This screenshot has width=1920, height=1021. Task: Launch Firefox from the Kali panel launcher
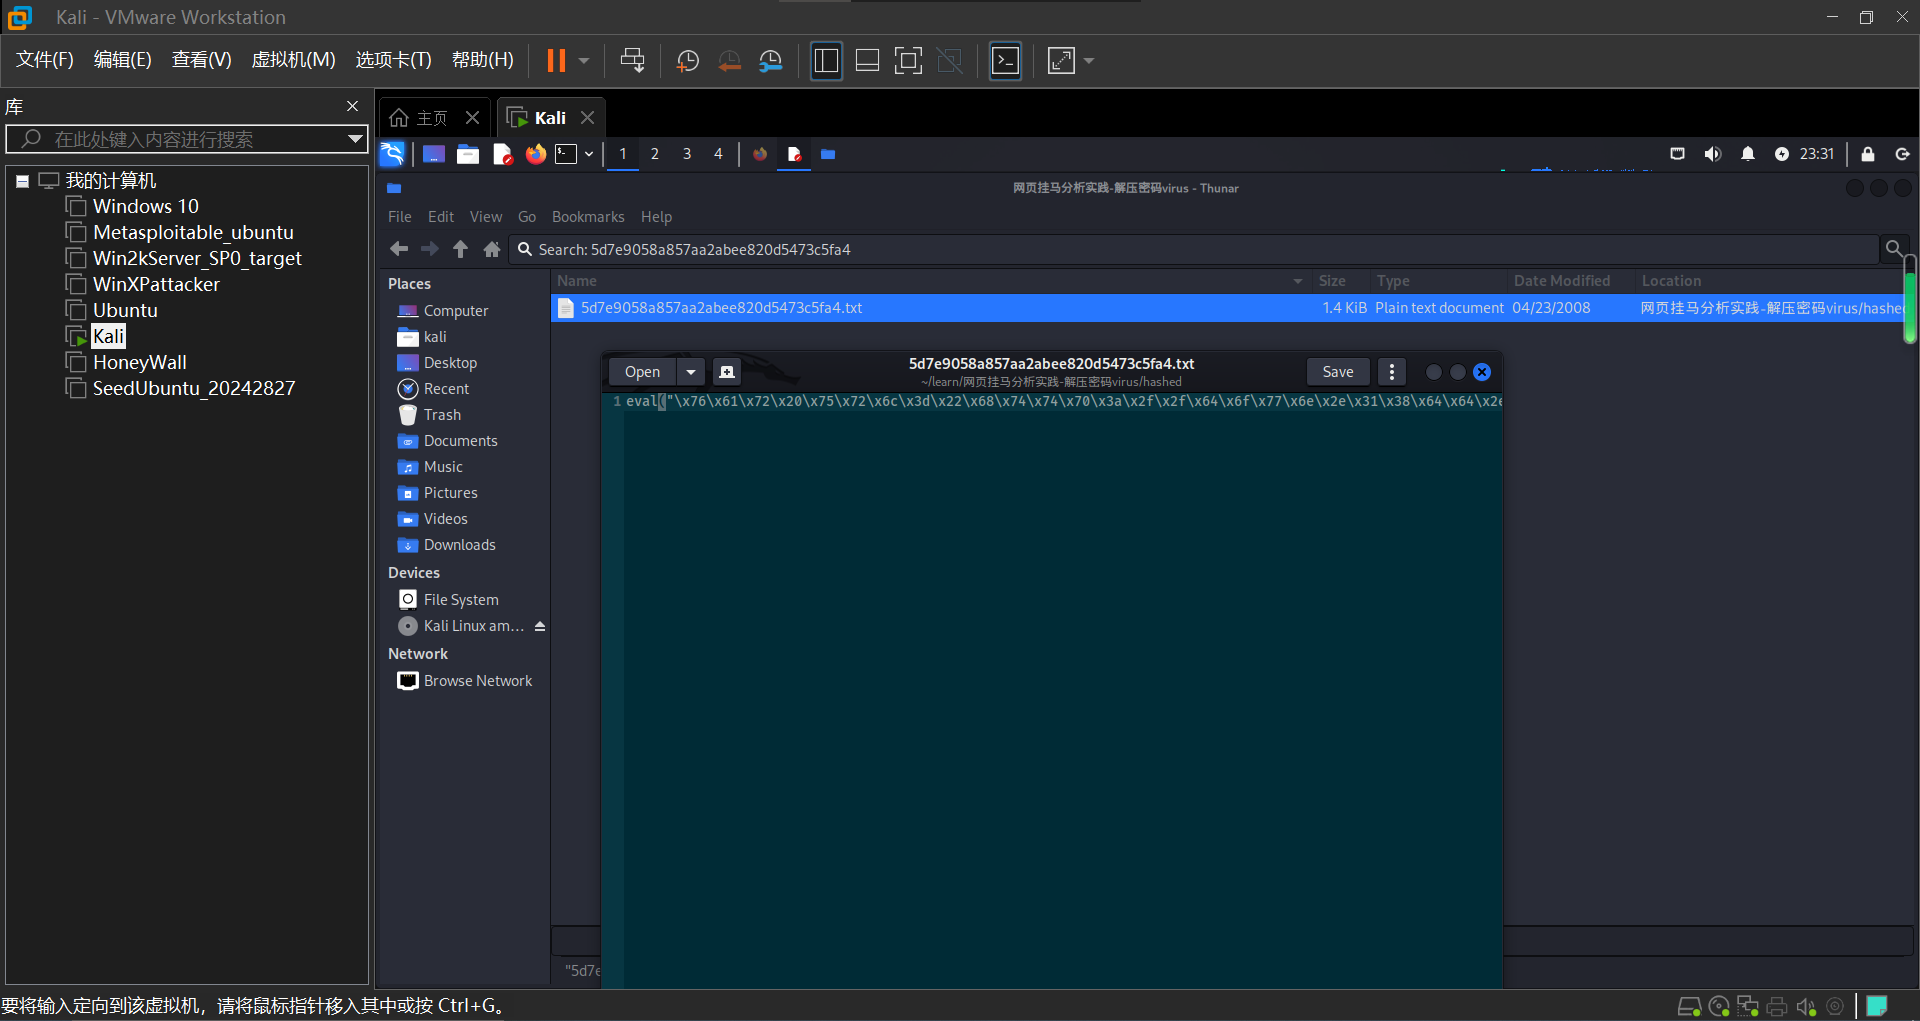tap(536, 154)
